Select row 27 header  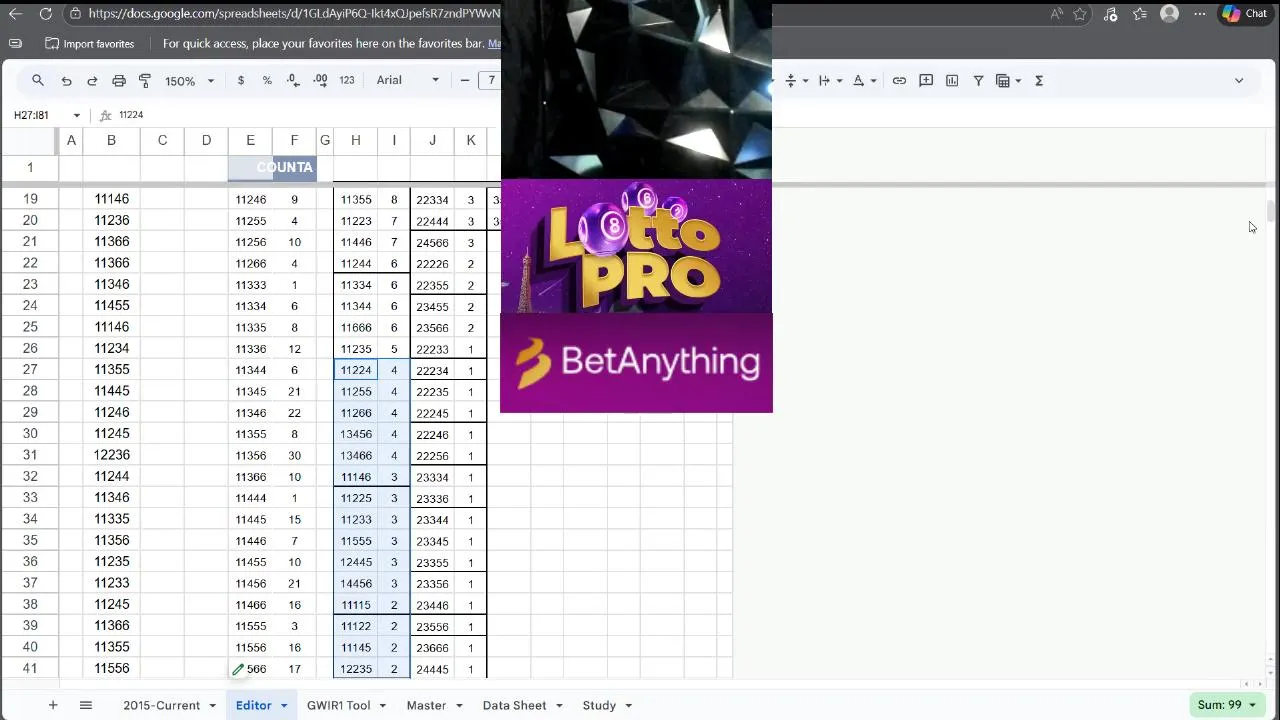30,370
